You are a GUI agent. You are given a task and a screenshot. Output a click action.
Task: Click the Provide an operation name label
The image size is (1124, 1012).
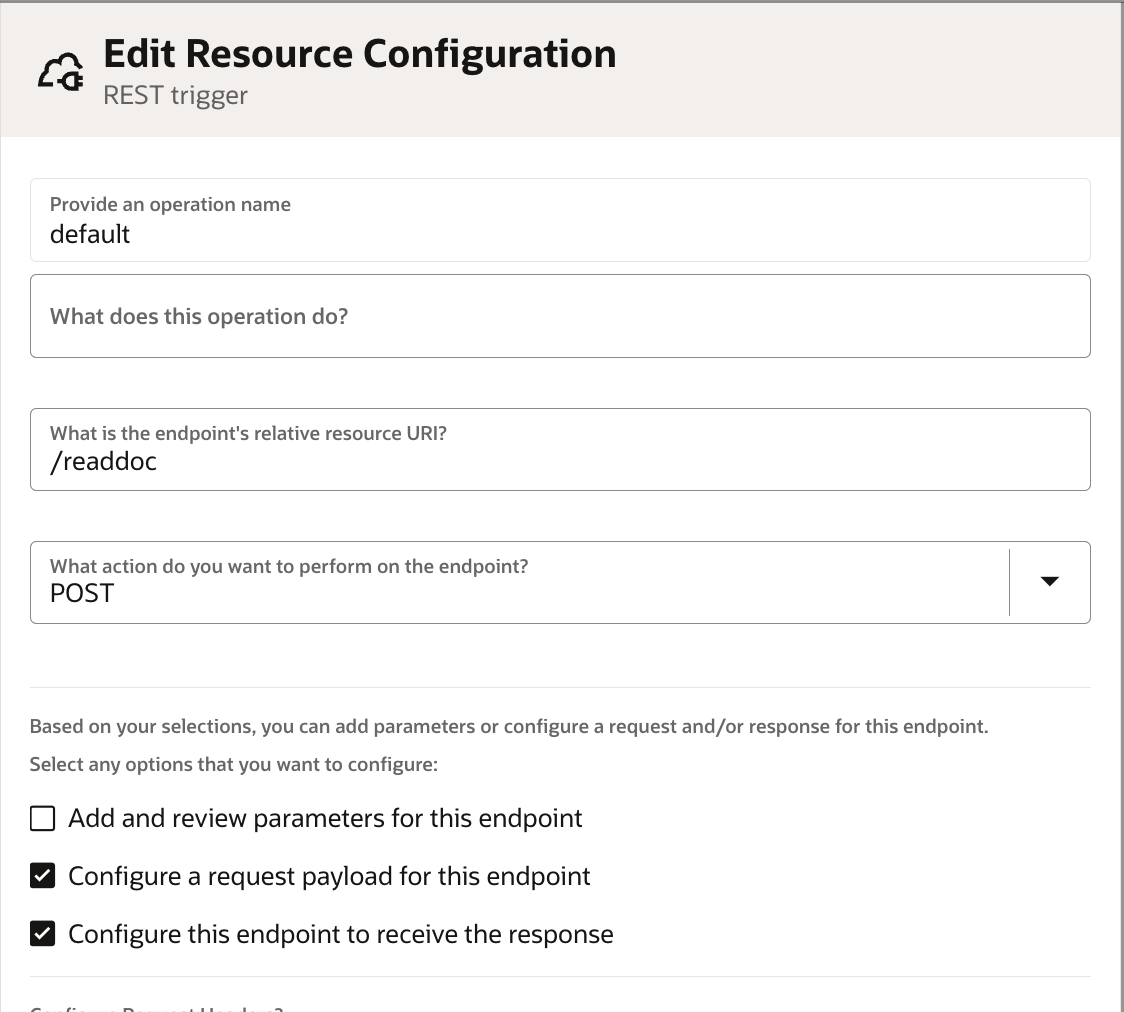click(170, 204)
